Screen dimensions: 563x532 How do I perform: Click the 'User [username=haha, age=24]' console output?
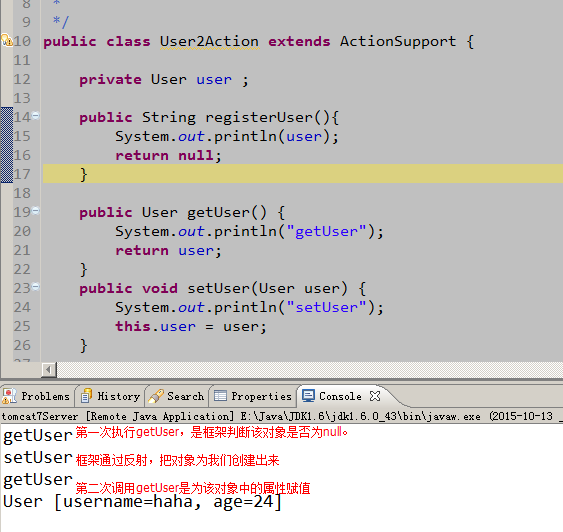coord(143,502)
